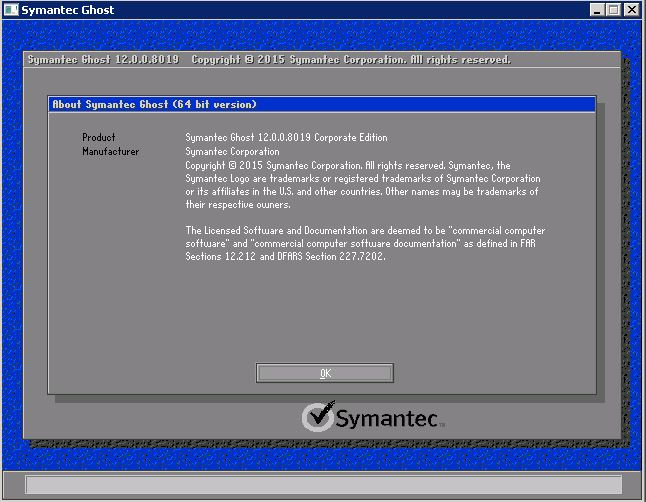Viewport: 646px width, 502px height.
Task: Click the Manufacturer field label
Action: point(110,152)
